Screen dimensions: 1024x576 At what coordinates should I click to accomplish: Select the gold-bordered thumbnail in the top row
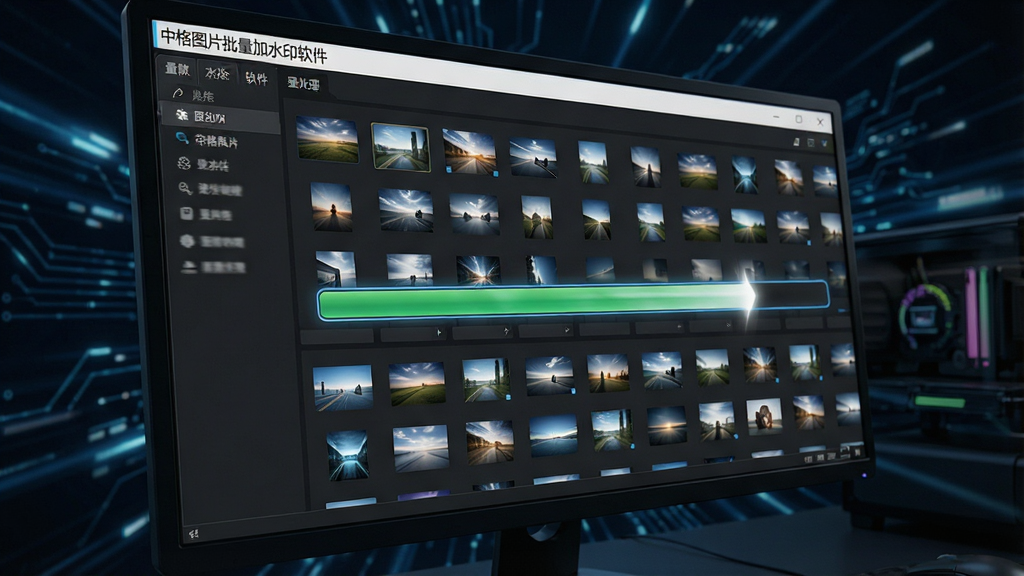(x=400, y=148)
